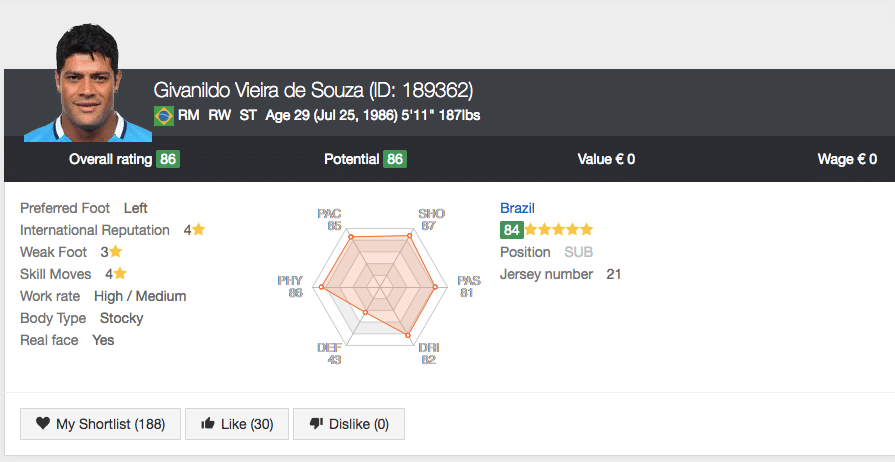This screenshot has height=462, width=895.
Task: Like this player (30)
Action: [x=237, y=424]
